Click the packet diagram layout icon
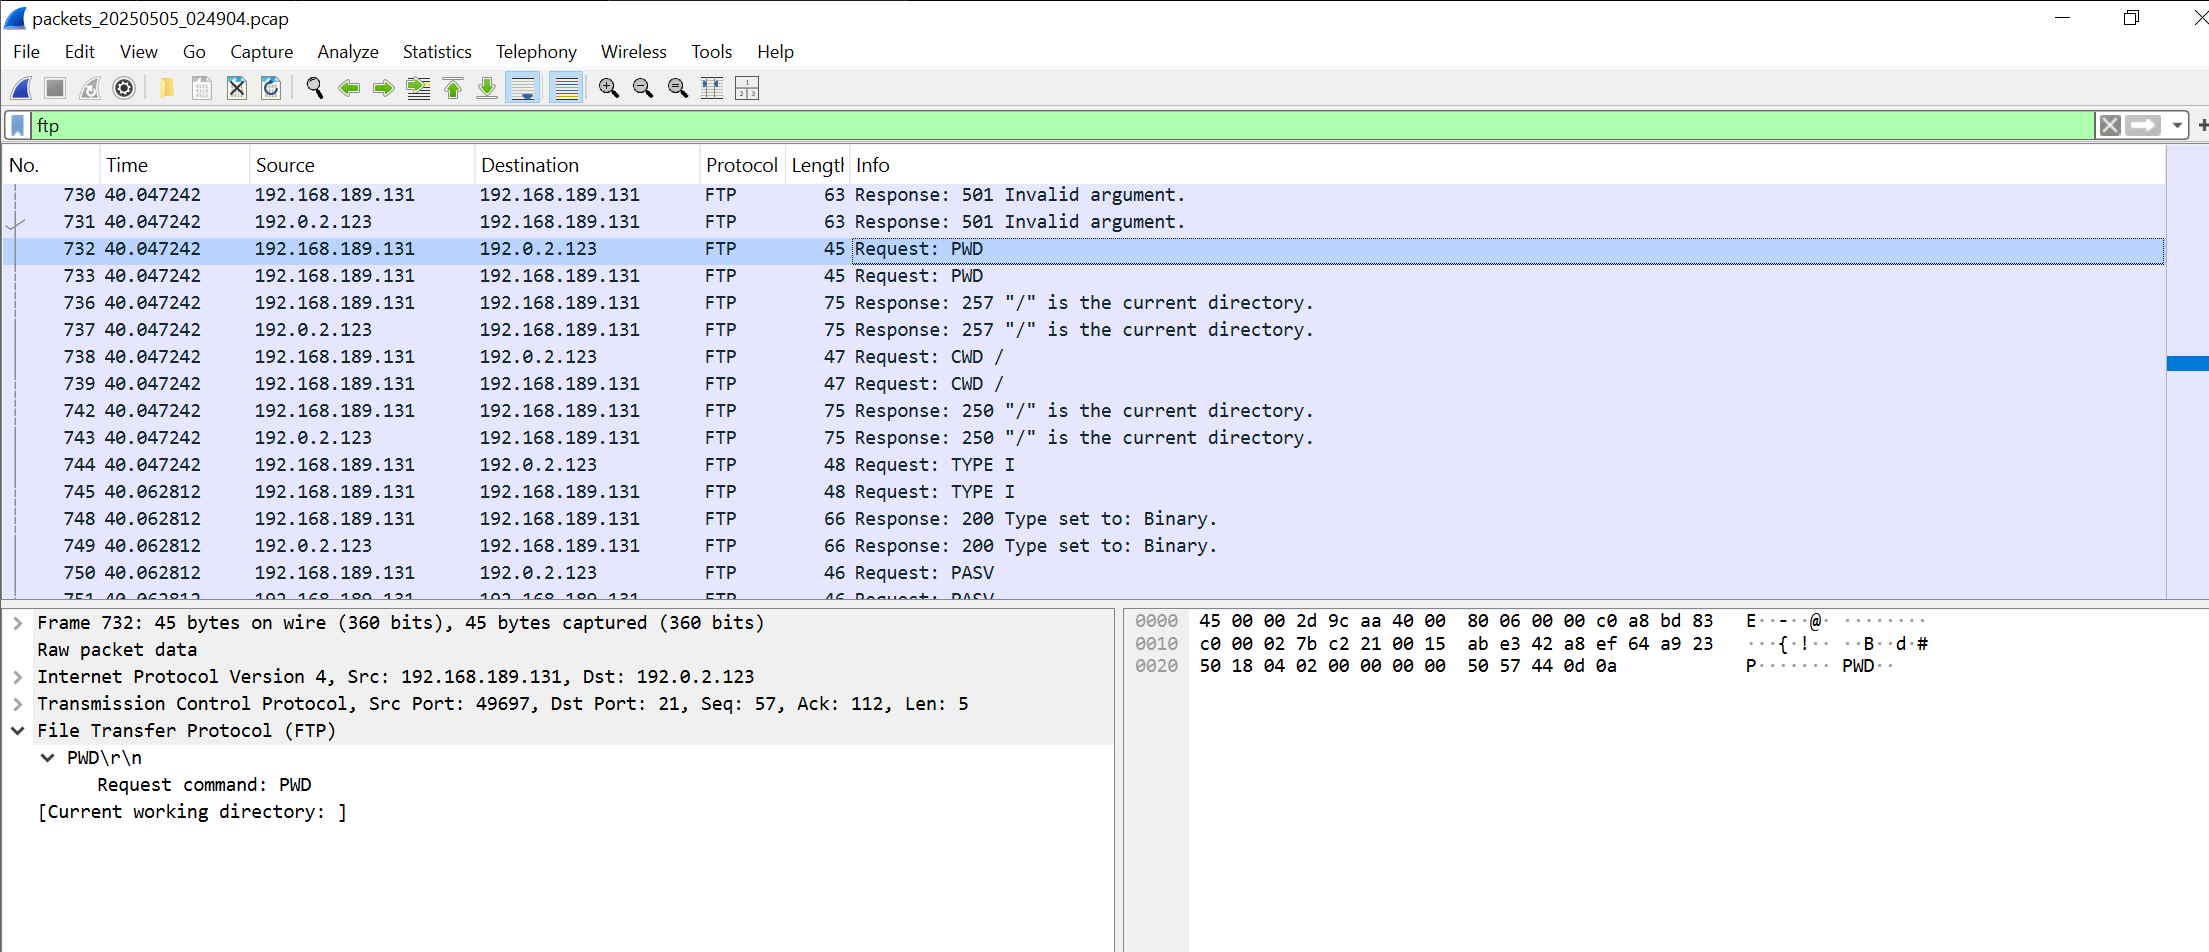Viewport: 2209px width, 952px height. 747,88
